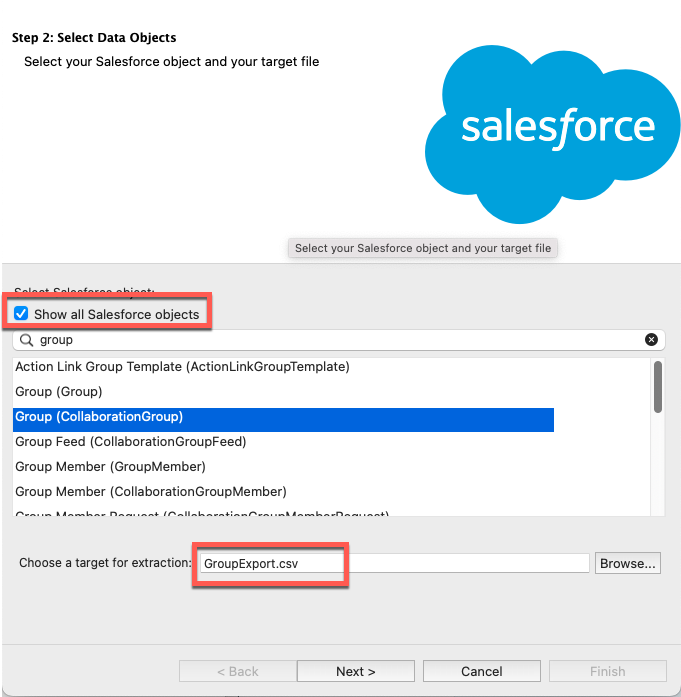Select the Group Member Request object

(201, 515)
